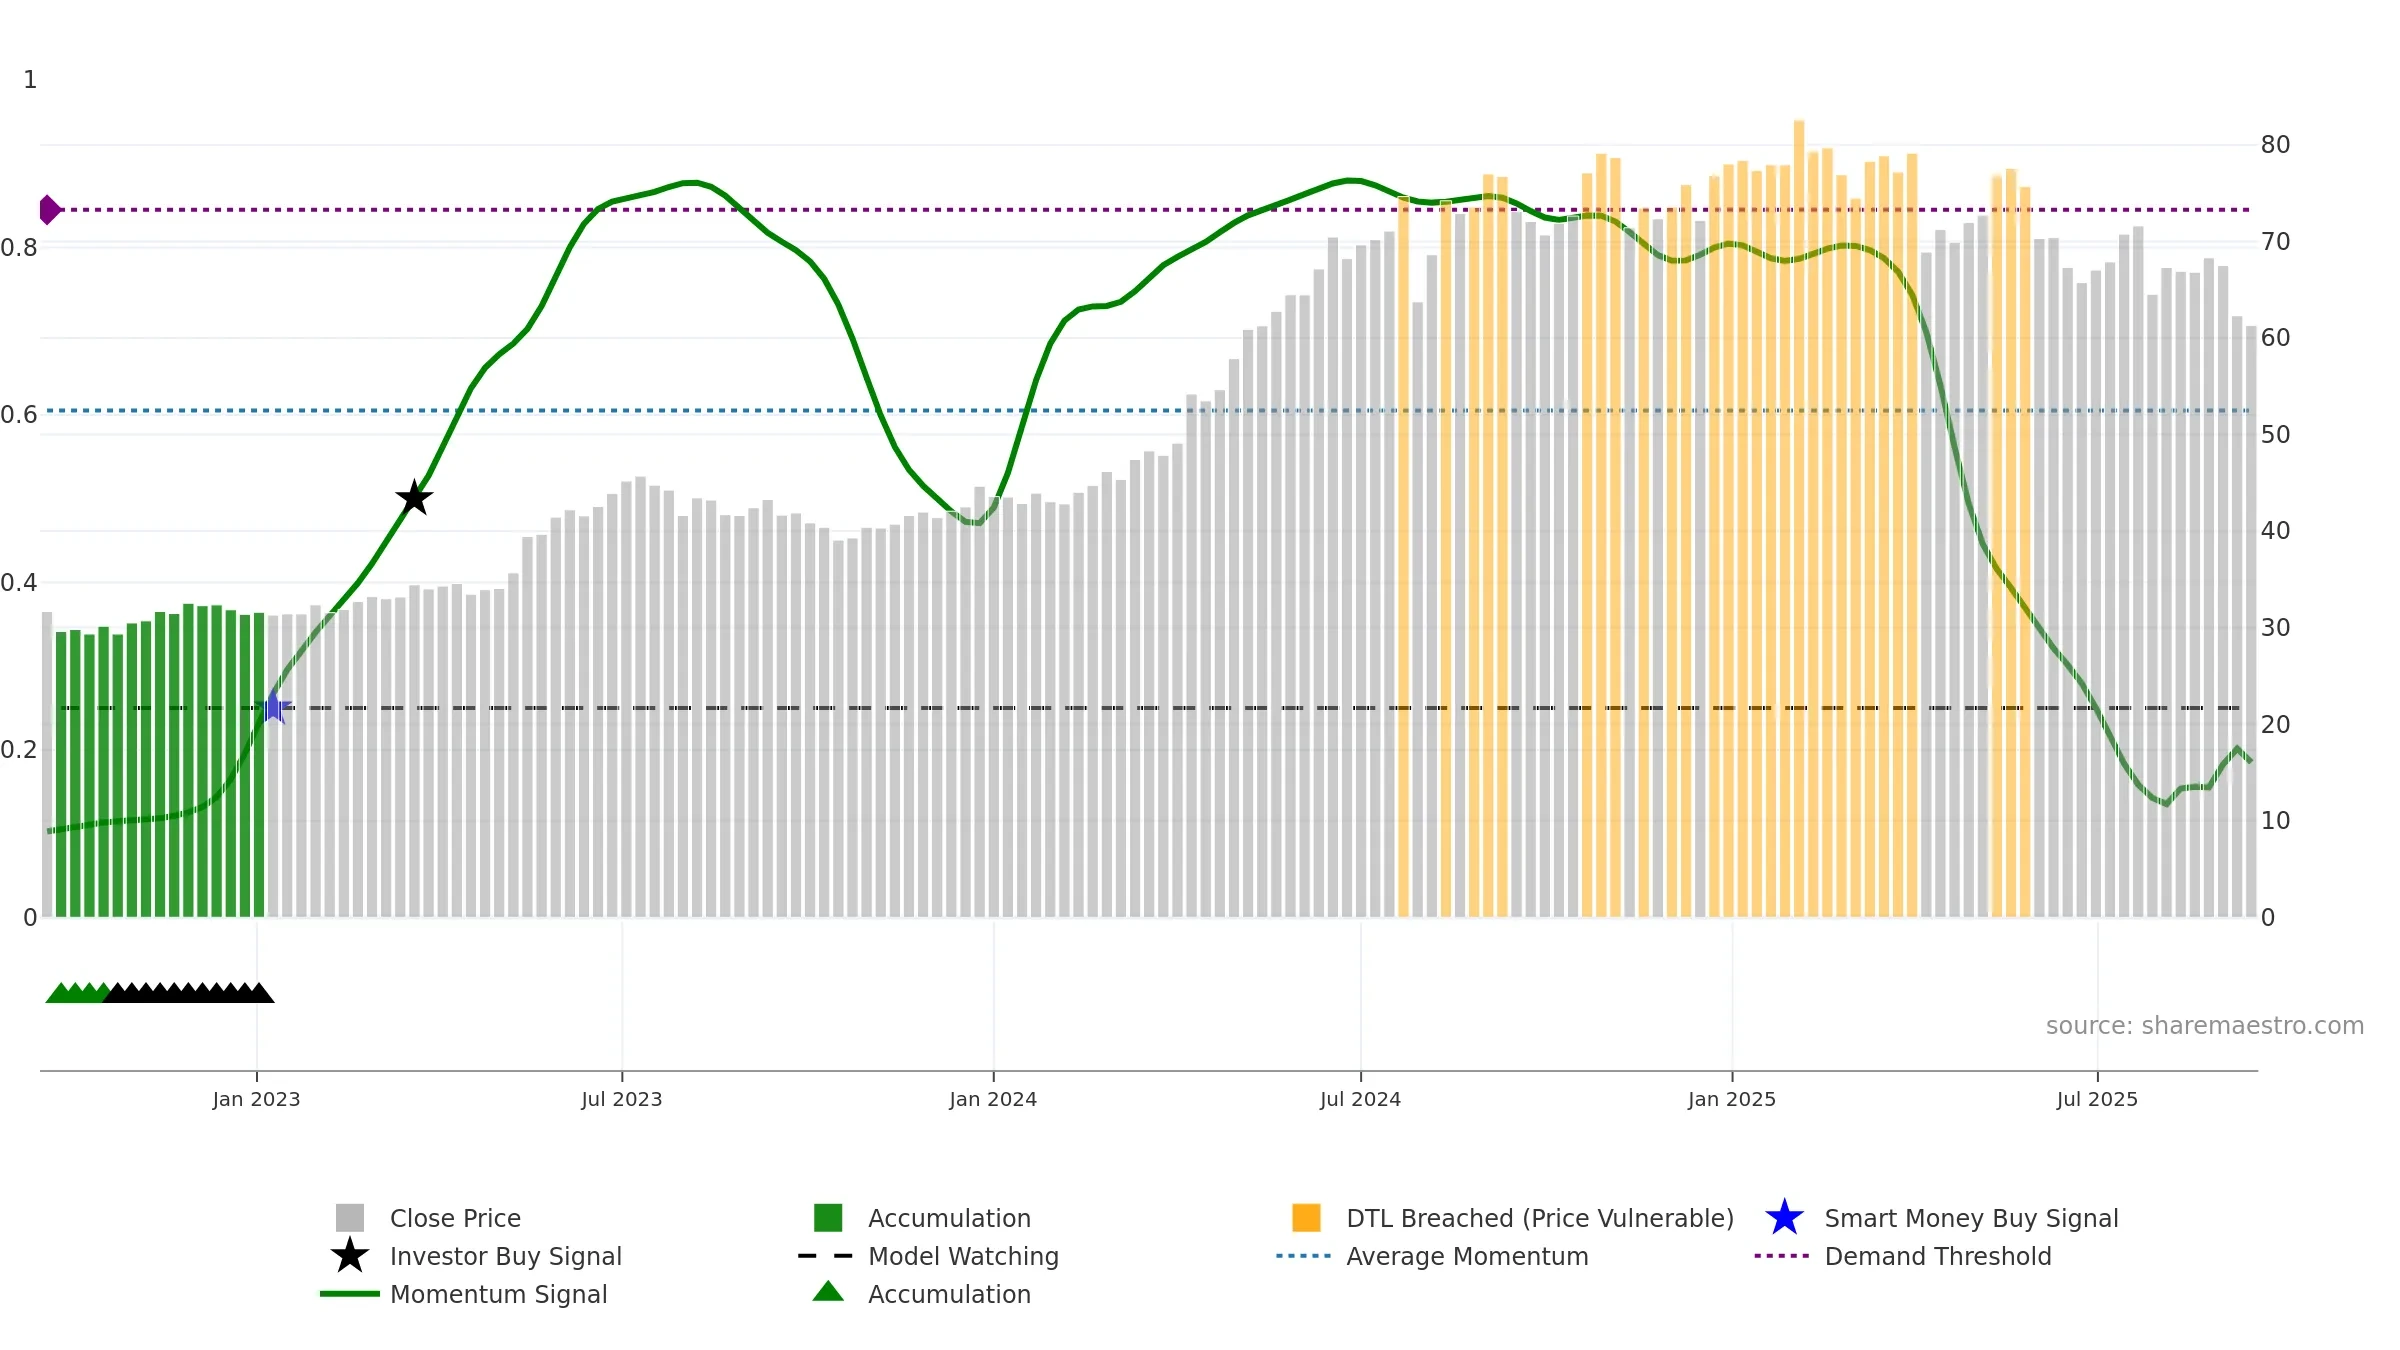This screenshot has height=1350, width=2400.
Task: Toggle the Model Watching legend entry
Action: 928,1256
